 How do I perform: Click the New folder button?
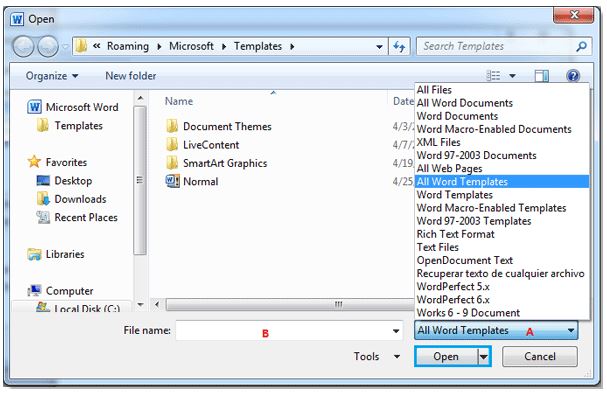pos(131,76)
